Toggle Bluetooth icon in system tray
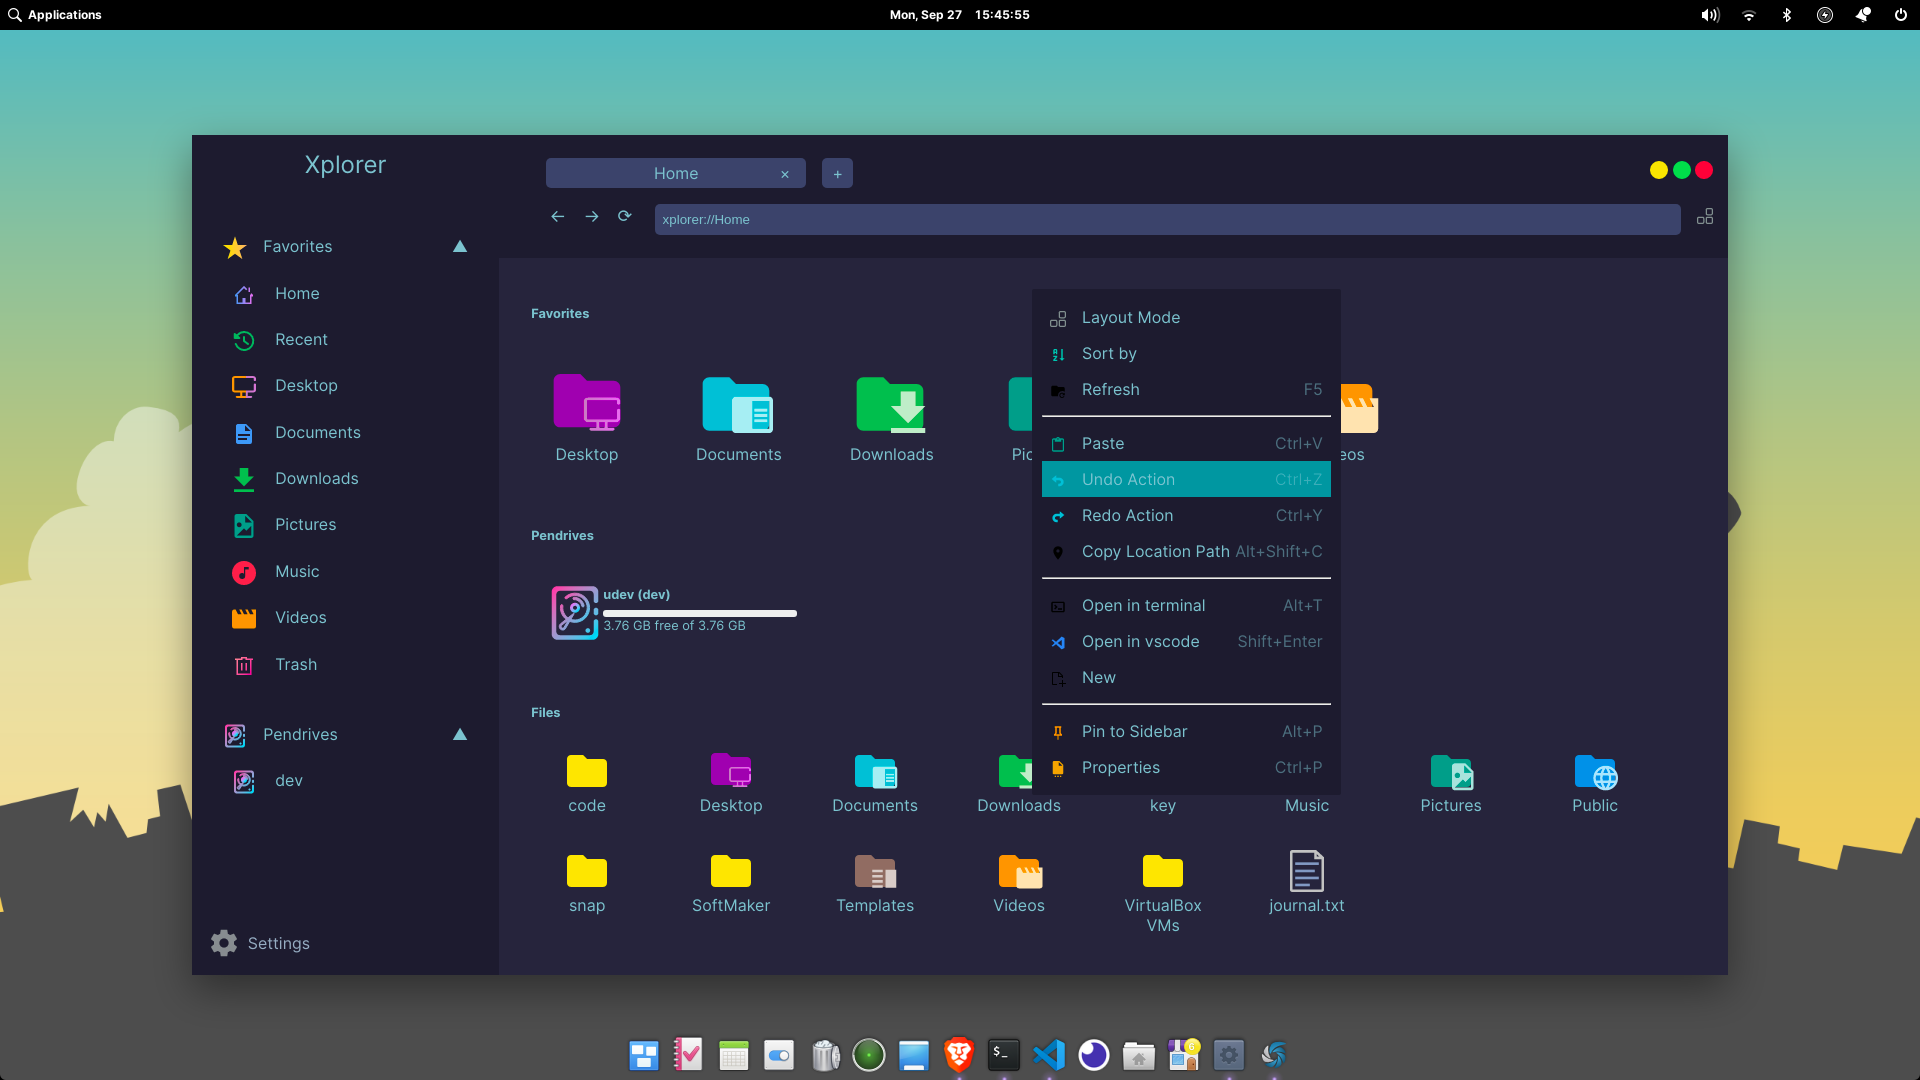Image resolution: width=1920 pixels, height=1080 pixels. [x=1787, y=15]
